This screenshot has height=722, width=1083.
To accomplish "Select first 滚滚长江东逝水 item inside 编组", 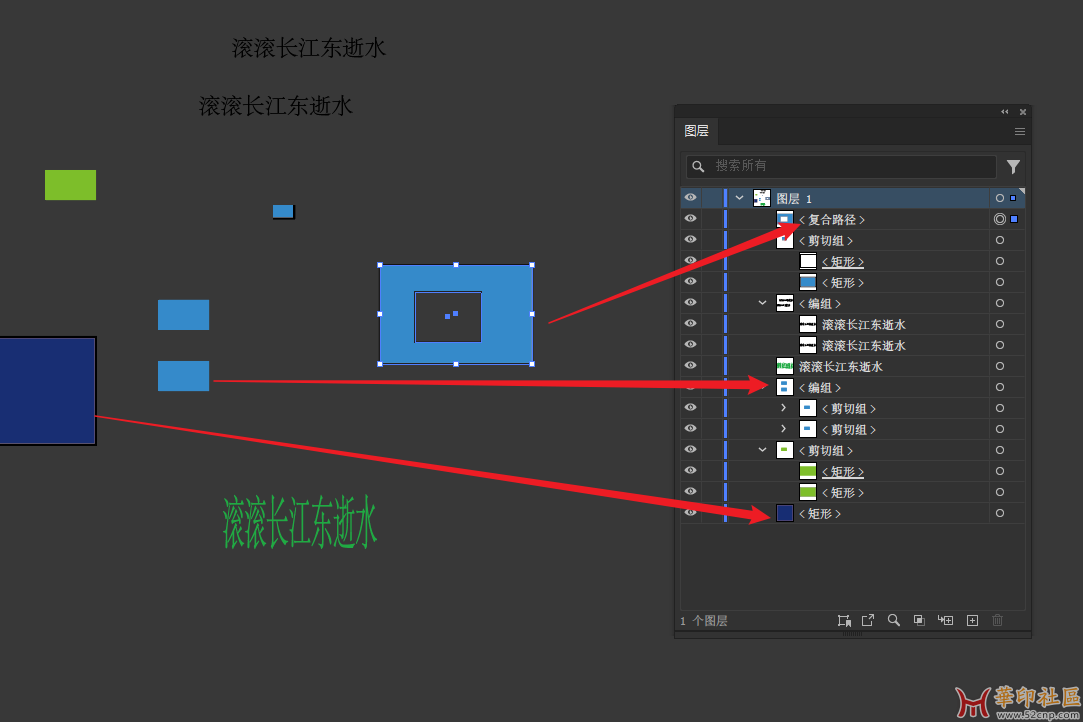I will click(x=863, y=325).
